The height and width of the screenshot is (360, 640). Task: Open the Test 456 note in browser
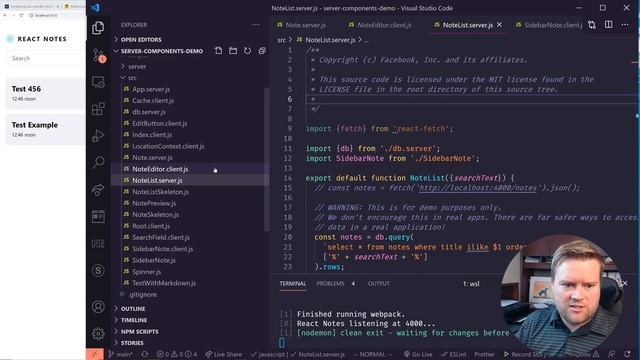pyautogui.click(x=46, y=93)
